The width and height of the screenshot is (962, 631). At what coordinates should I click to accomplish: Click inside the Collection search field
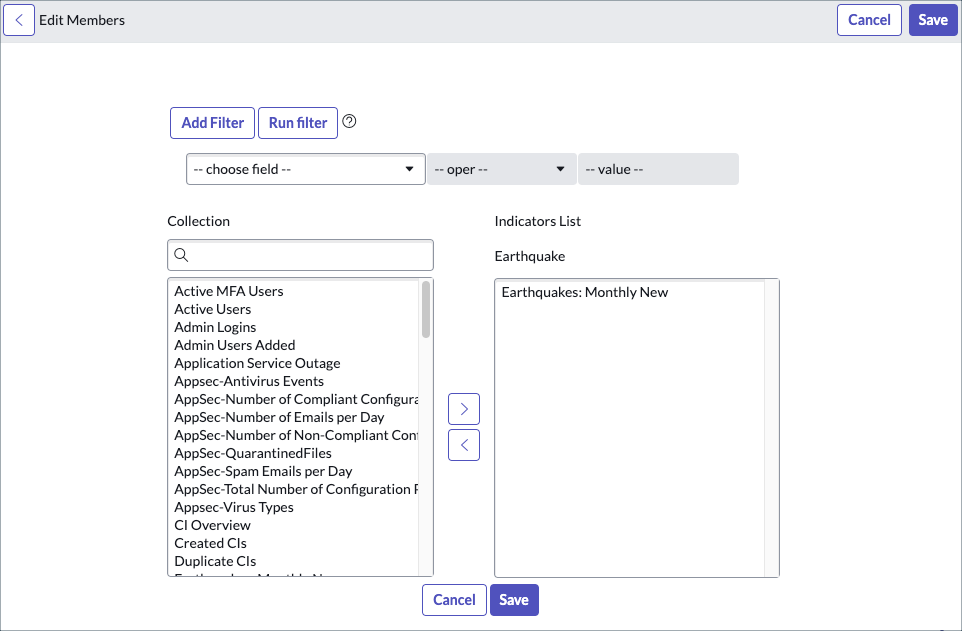click(300, 255)
